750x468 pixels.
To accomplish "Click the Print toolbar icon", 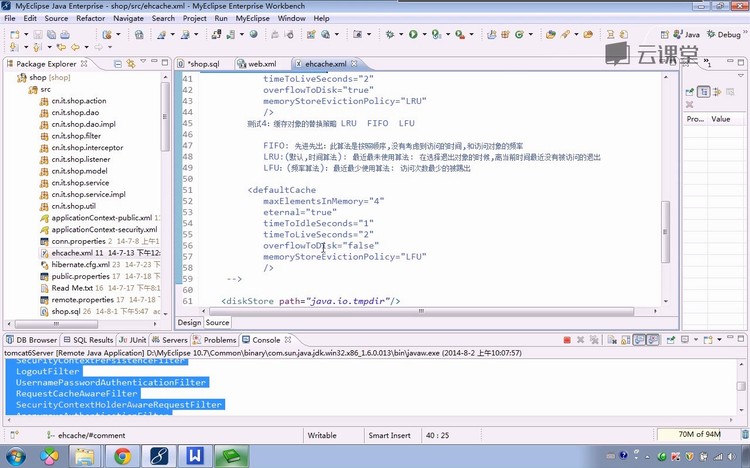I will tap(65, 34).
